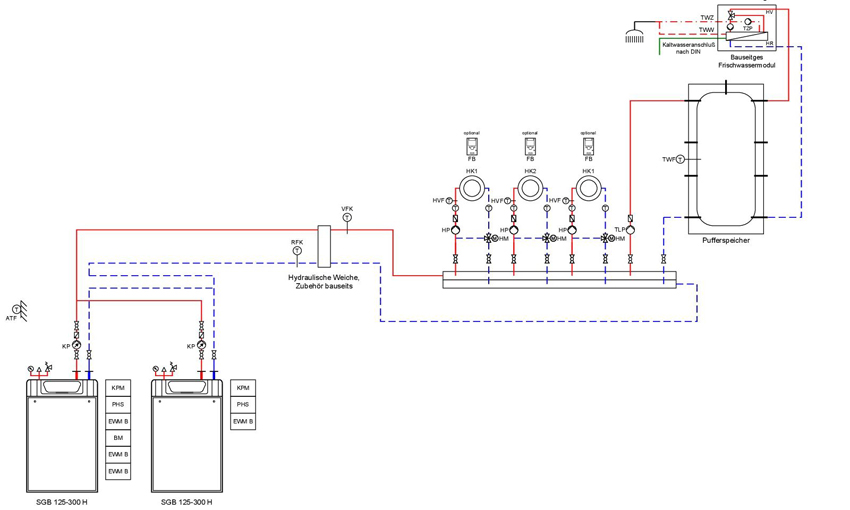
Task: Click the KP pump of right boiler
Action: [202, 345]
